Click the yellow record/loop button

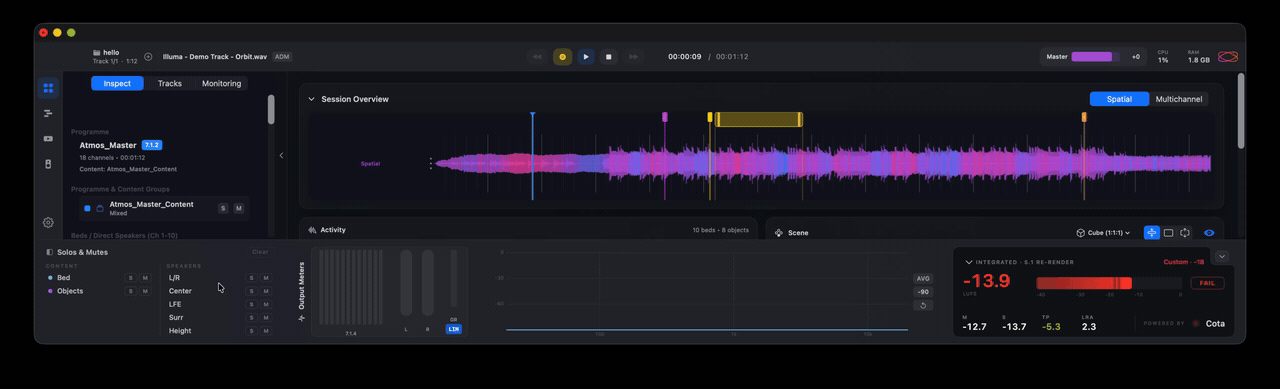coord(562,57)
